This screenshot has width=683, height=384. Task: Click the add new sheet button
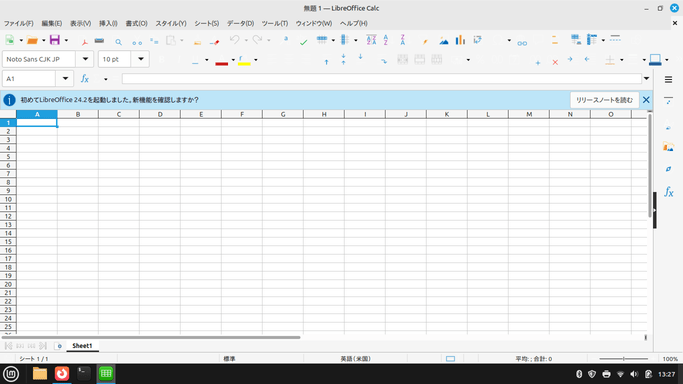coord(58,346)
